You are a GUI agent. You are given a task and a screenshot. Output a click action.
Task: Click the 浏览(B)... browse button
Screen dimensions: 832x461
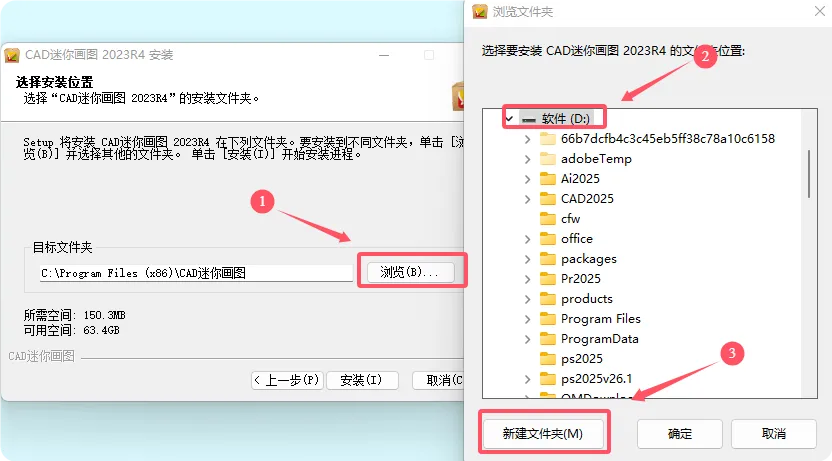tap(411, 272)
